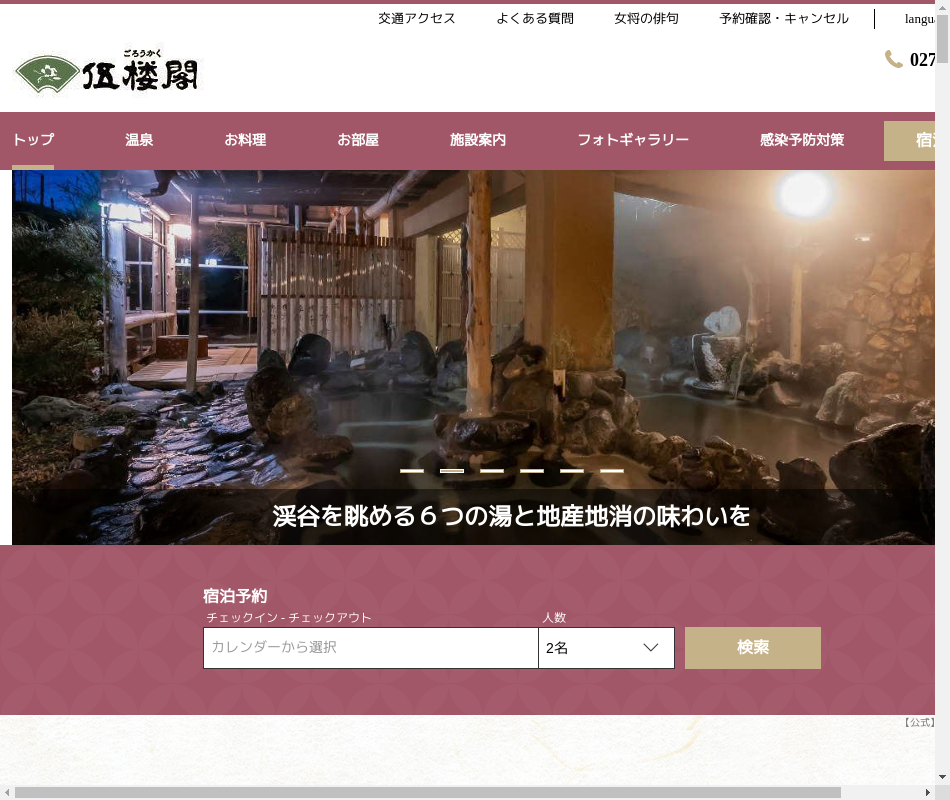Select the first slideshow indicator dash
The width and height of the screenshot is (950, 800).
(x=412, y=470)
